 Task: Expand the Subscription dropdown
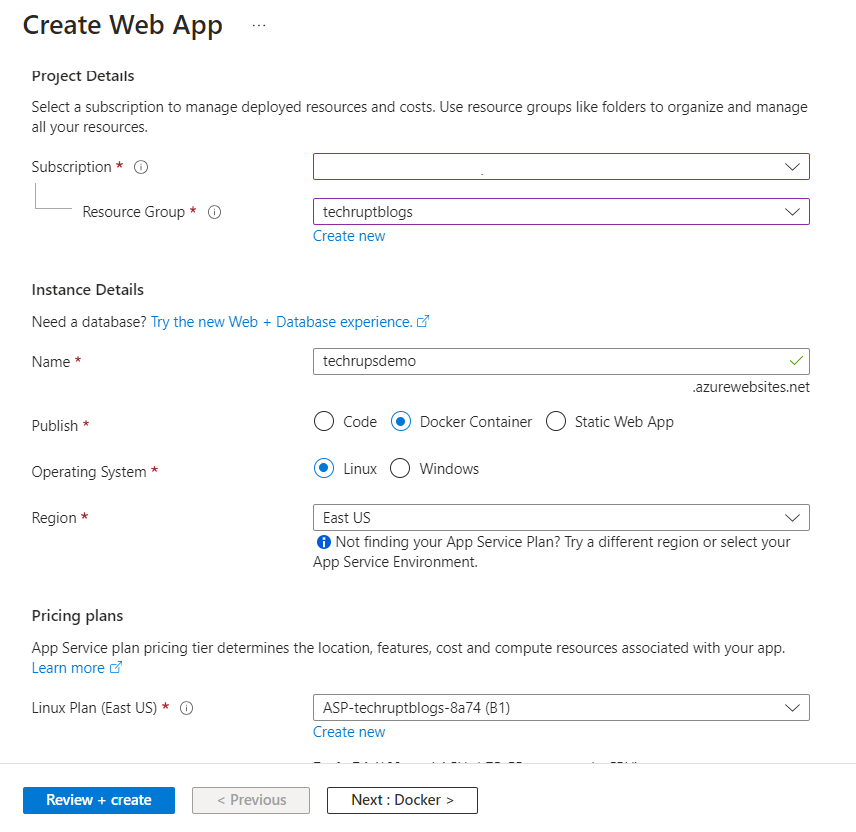click(561, 166)
